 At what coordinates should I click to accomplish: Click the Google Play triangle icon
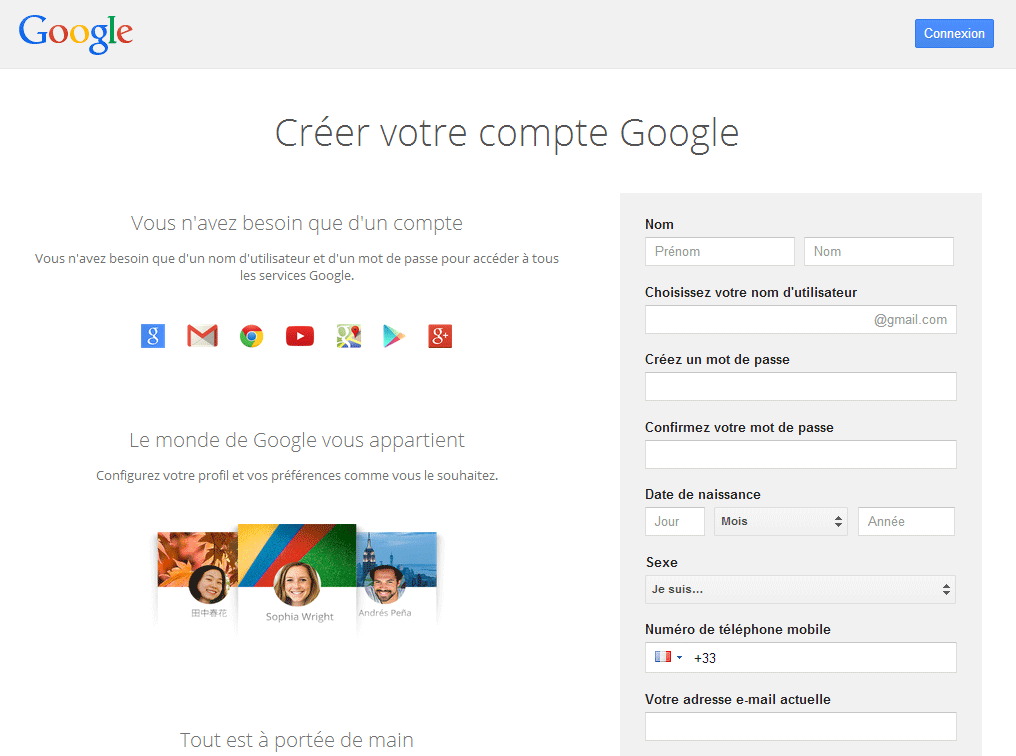tap(393, 336)
